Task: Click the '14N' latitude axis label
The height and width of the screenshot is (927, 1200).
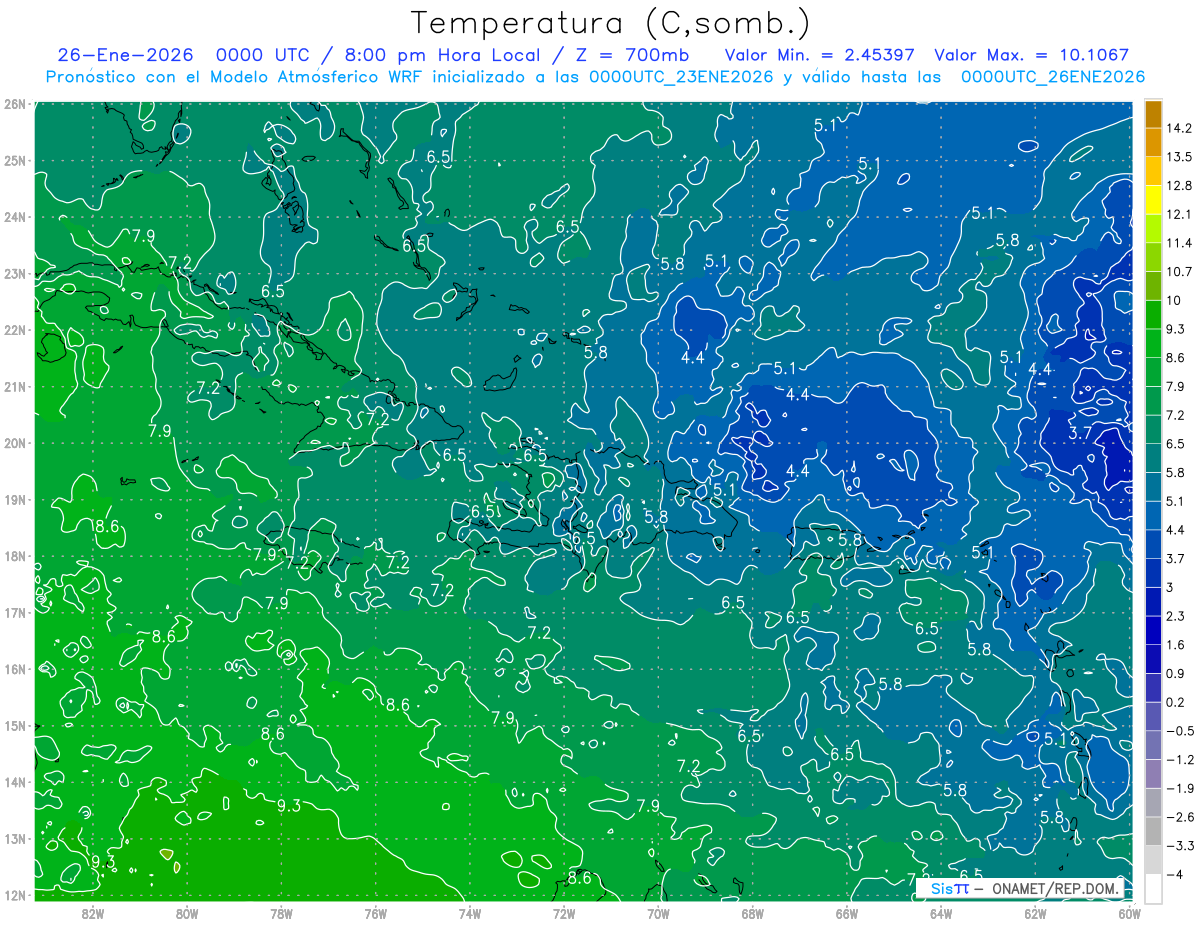Action: [x=15, y=782]
